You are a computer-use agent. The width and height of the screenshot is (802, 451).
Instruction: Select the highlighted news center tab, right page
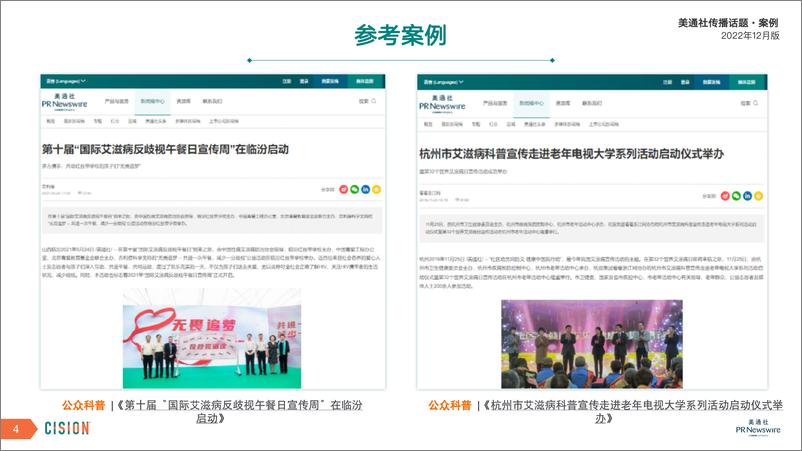pyautogui.click(x=531, y=104)
